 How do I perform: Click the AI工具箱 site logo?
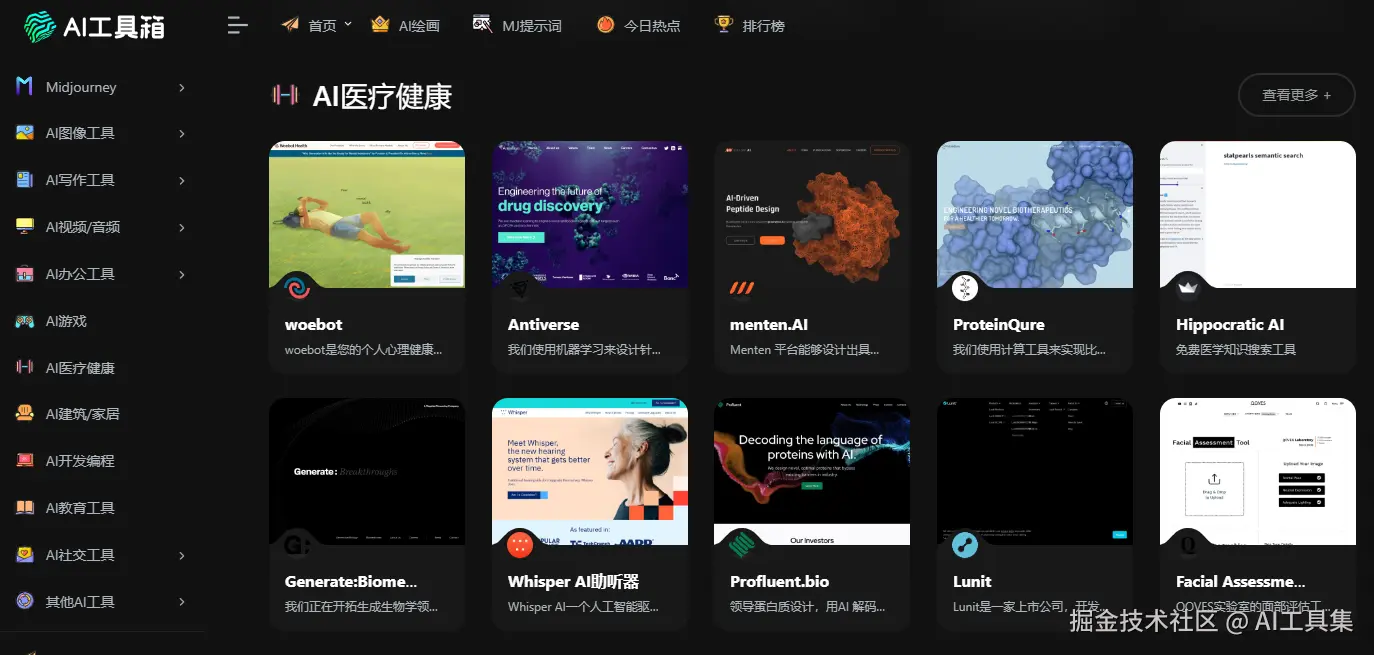click(x=94, y=27)
